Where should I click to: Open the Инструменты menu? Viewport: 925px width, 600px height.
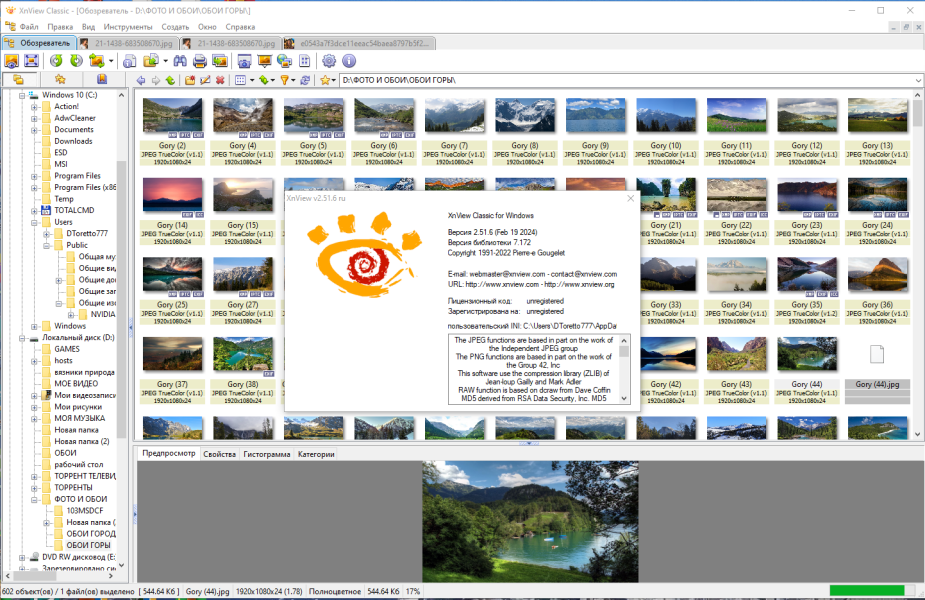127,27
